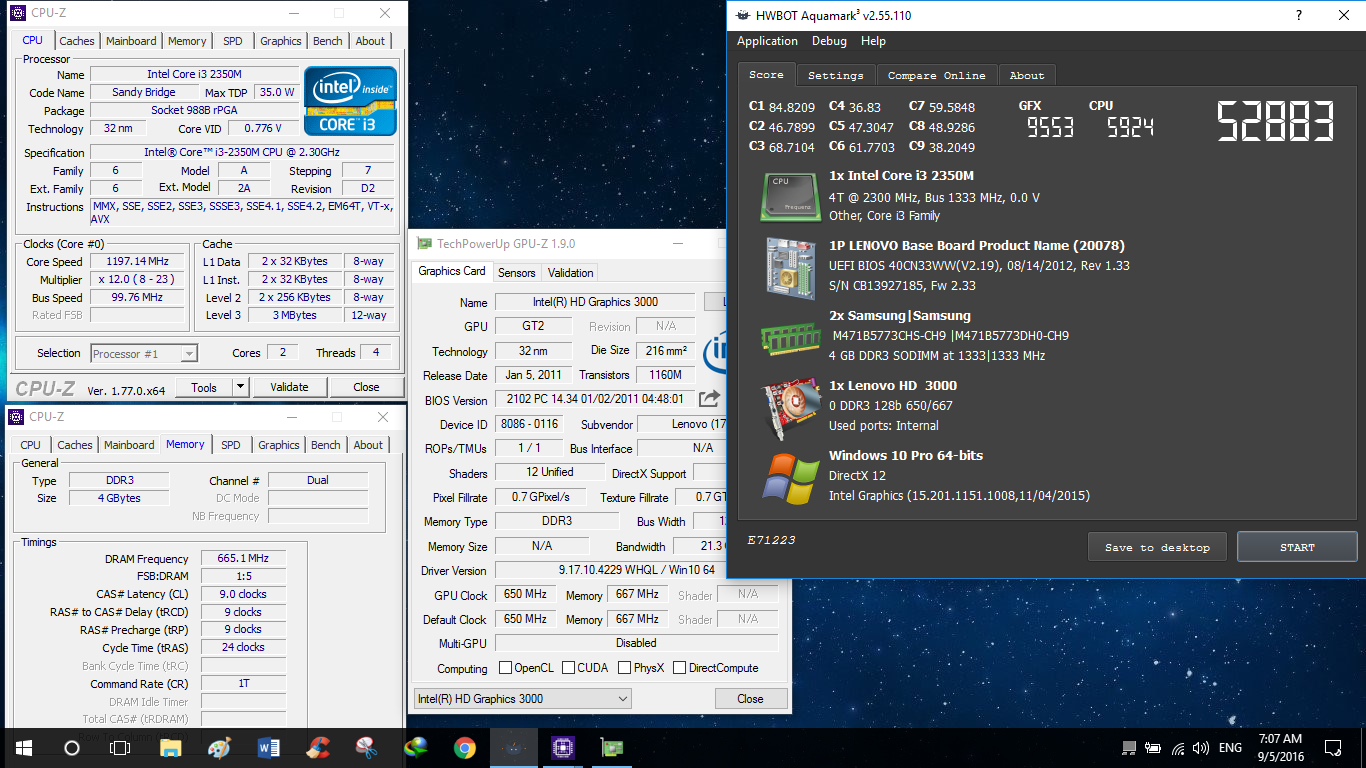Switch to the Validation tab in GPU-Z
This screenshot has width=1366, height=768.
(x=571, y=272)
